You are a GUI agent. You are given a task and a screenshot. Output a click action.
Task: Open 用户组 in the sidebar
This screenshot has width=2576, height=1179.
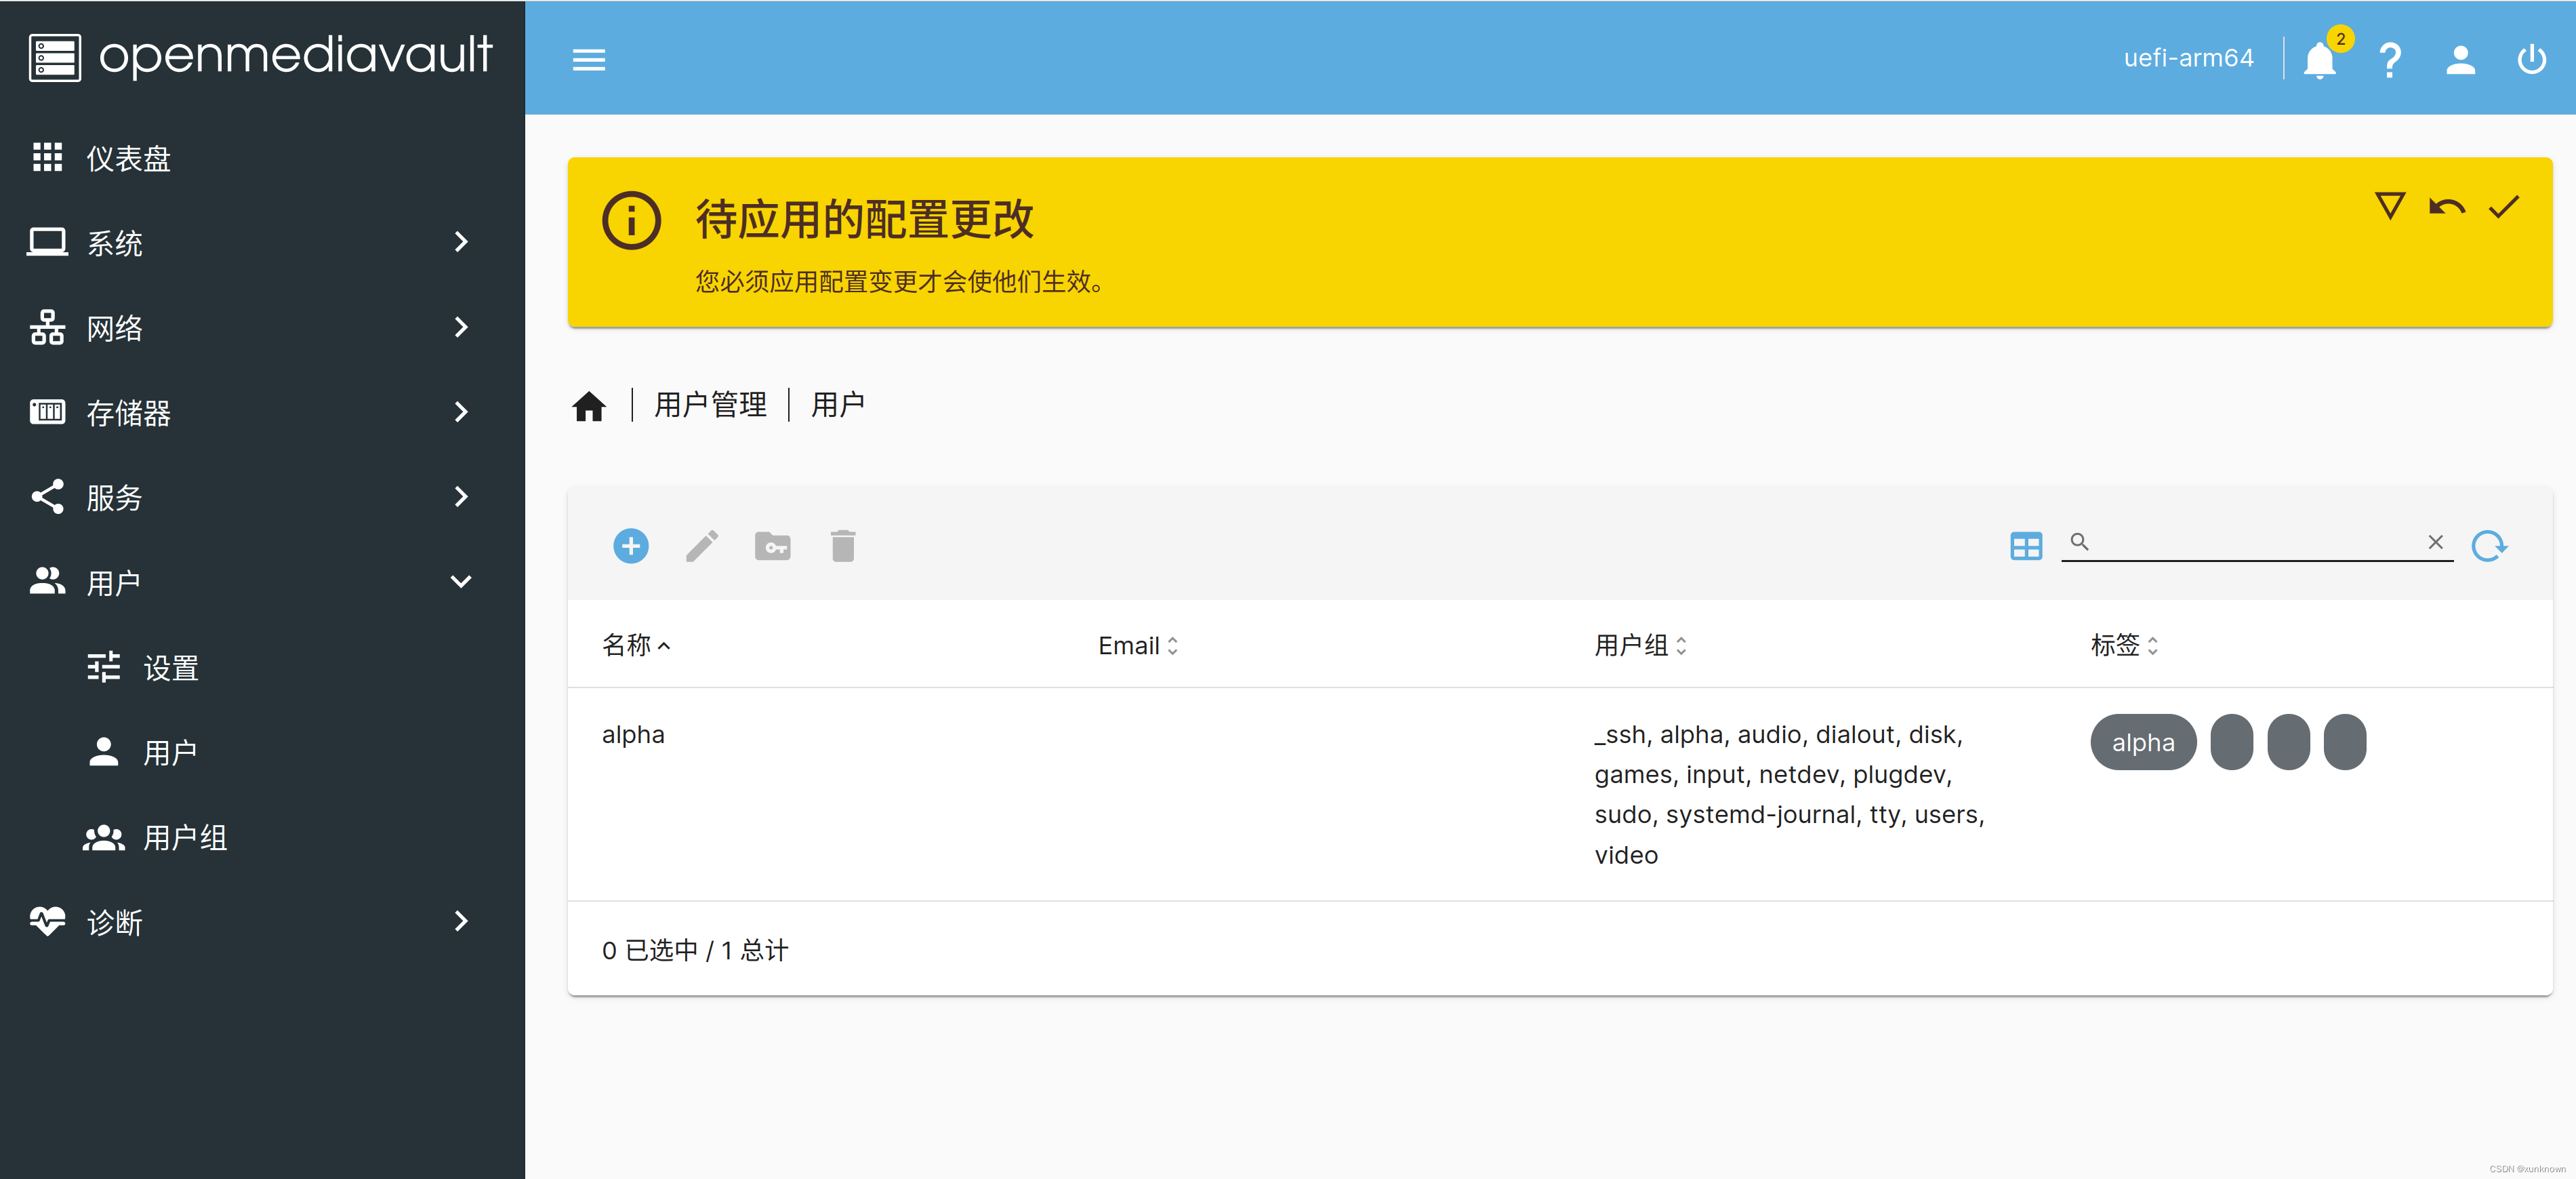pos(184,837)
